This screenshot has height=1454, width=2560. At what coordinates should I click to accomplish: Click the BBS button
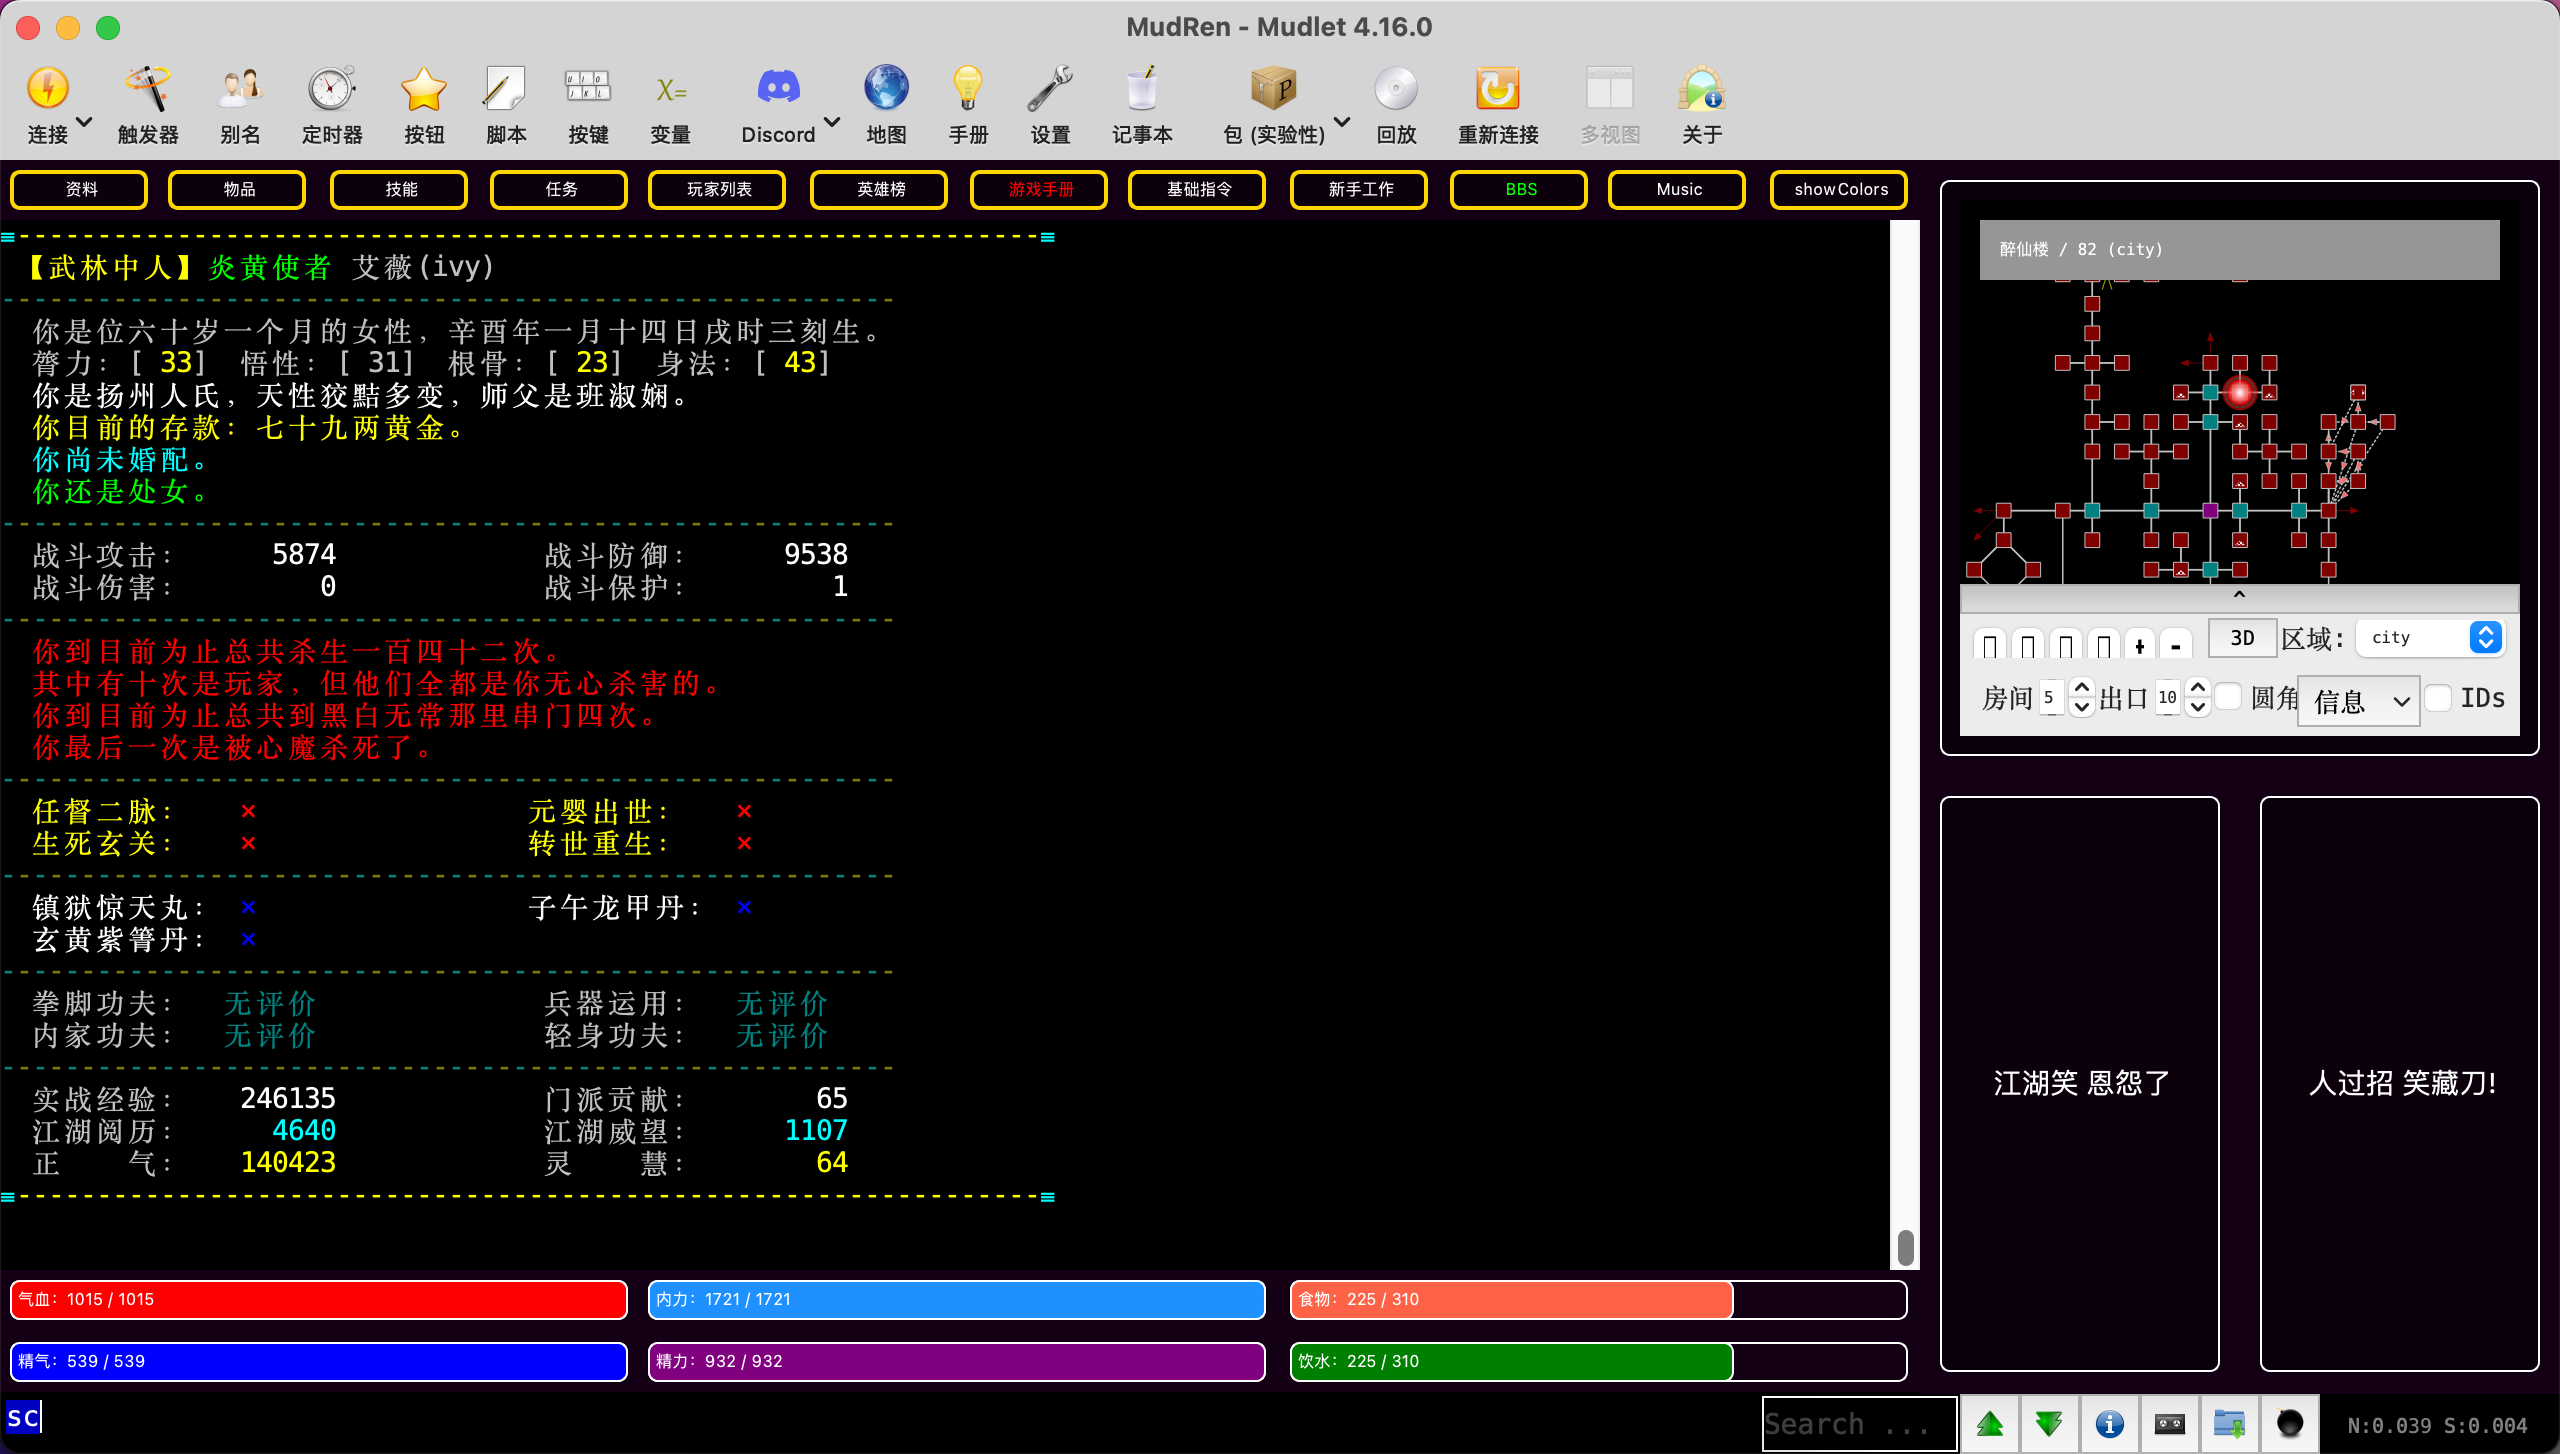tap(1519, 189)
